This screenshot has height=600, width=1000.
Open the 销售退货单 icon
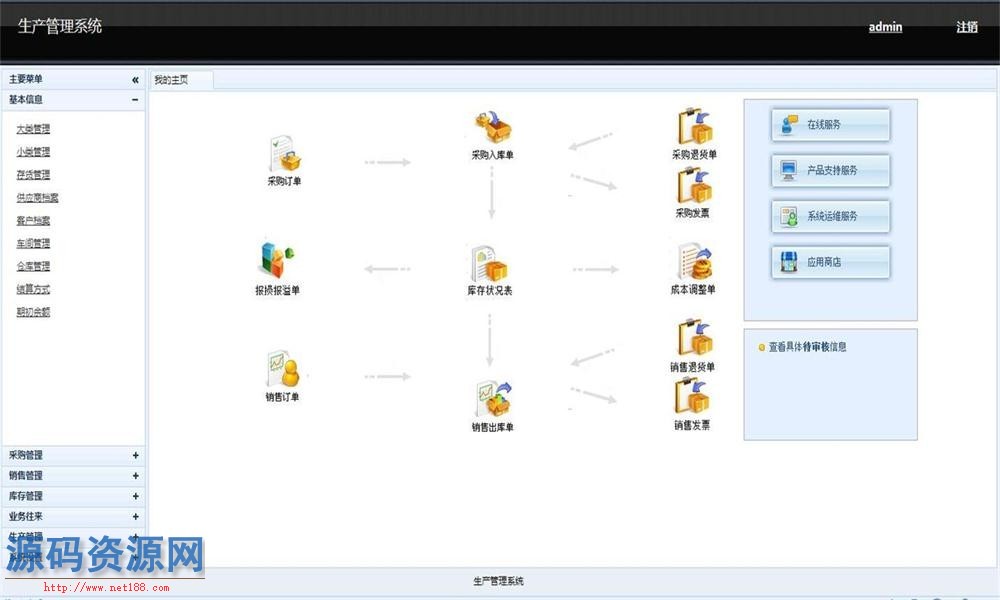pos(693,339)
